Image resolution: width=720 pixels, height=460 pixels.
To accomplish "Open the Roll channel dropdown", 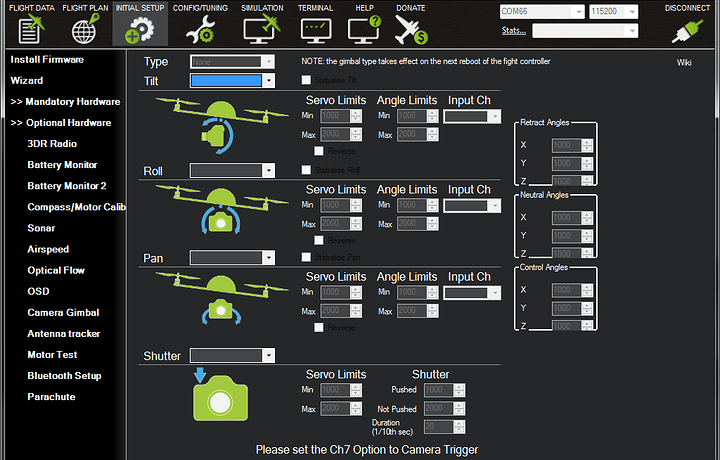I will coord(232,171).
